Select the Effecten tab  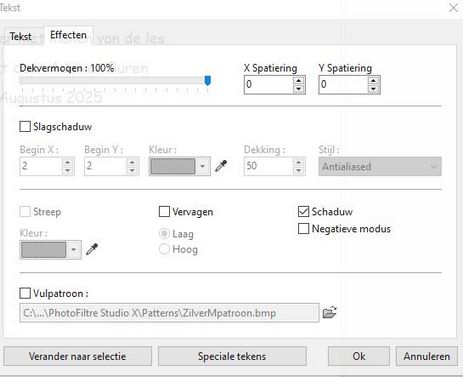click(68, 35)
